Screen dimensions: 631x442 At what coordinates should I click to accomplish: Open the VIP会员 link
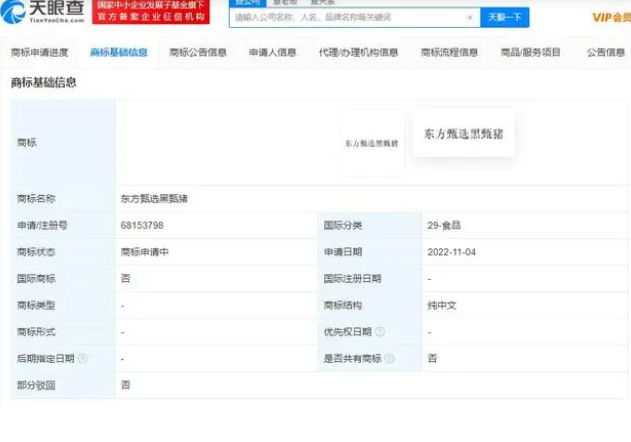pos(610,17)
